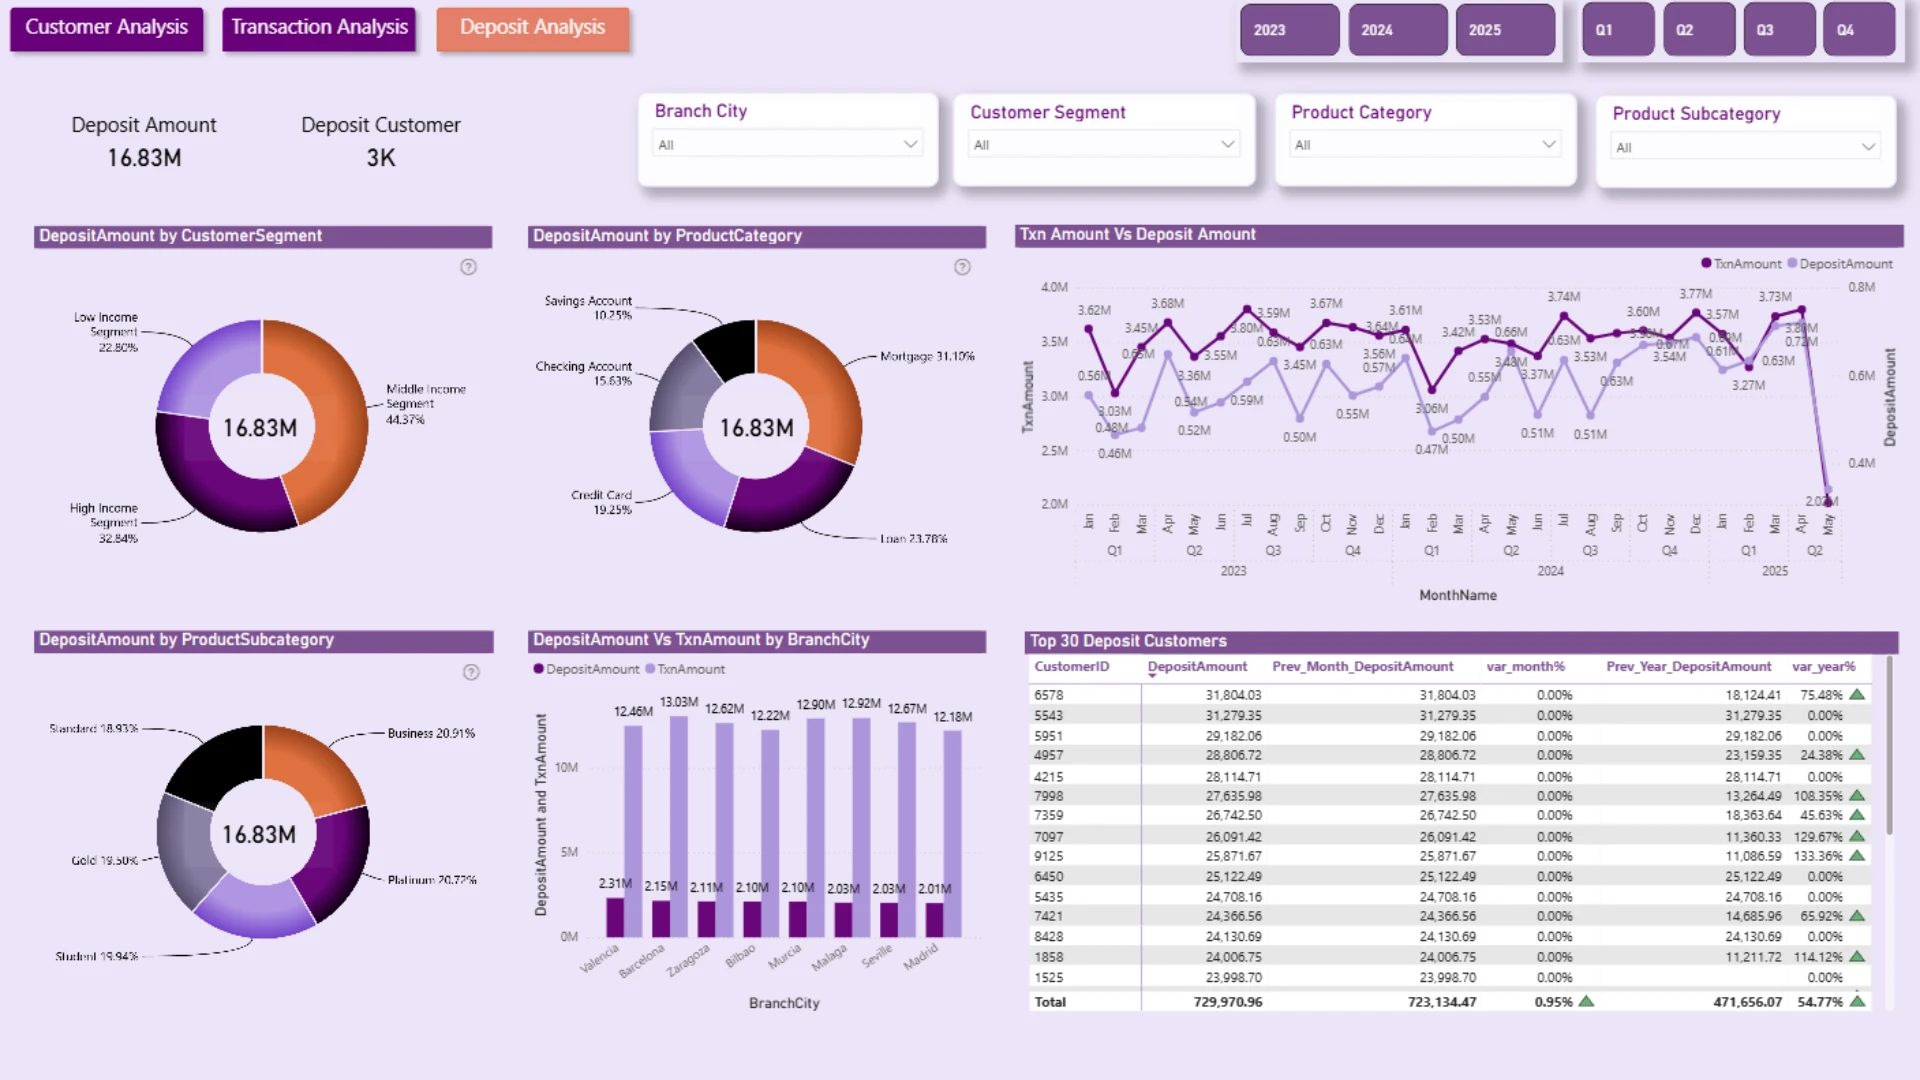Select the Q4 quarter button
This screenshot has width=1920, height=1080.
[x=1859, y=30]
